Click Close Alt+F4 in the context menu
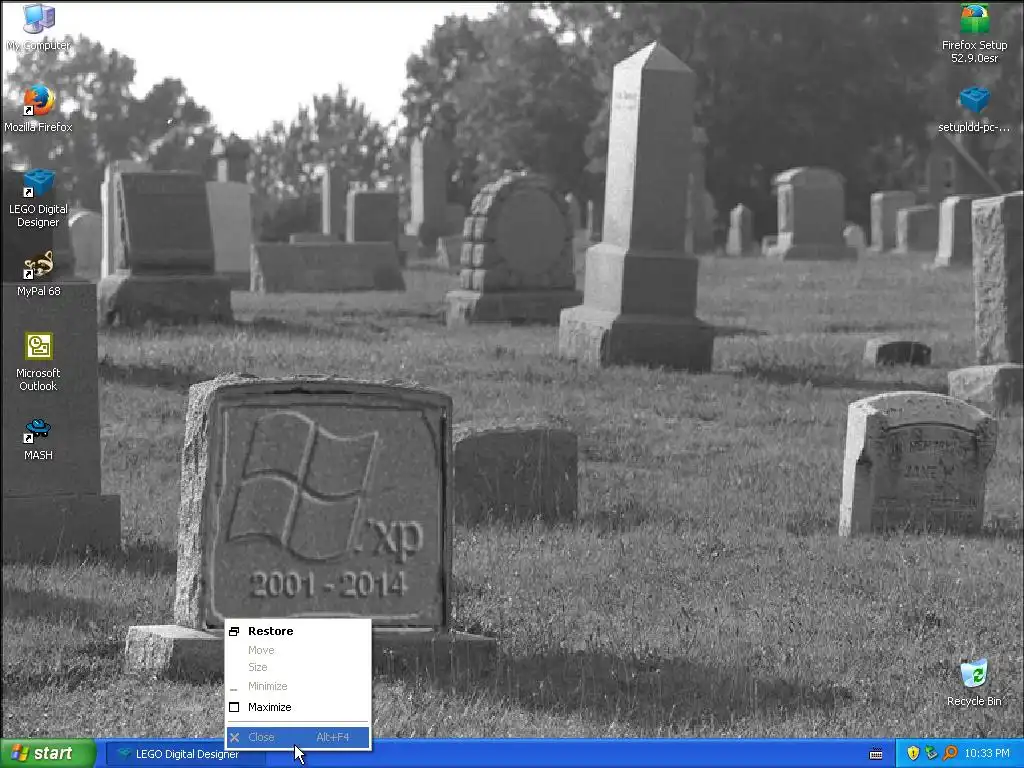Screen dimensions: 1024x768 tap(298, 737)
